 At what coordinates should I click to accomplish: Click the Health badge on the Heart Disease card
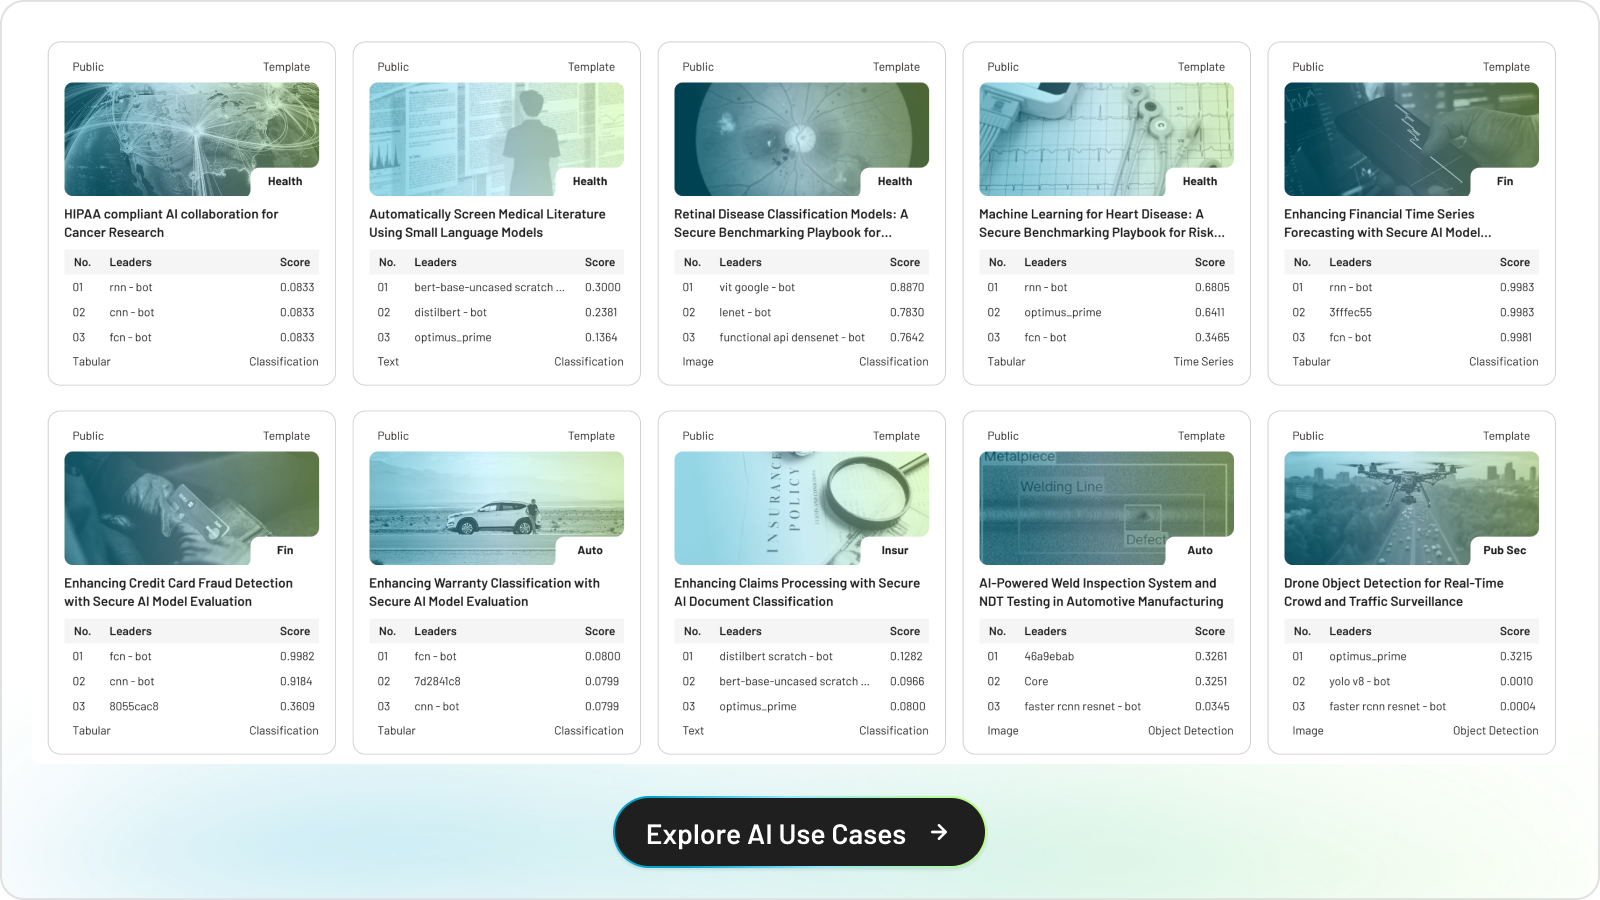pyautogui.click(x=1199, y=181)
